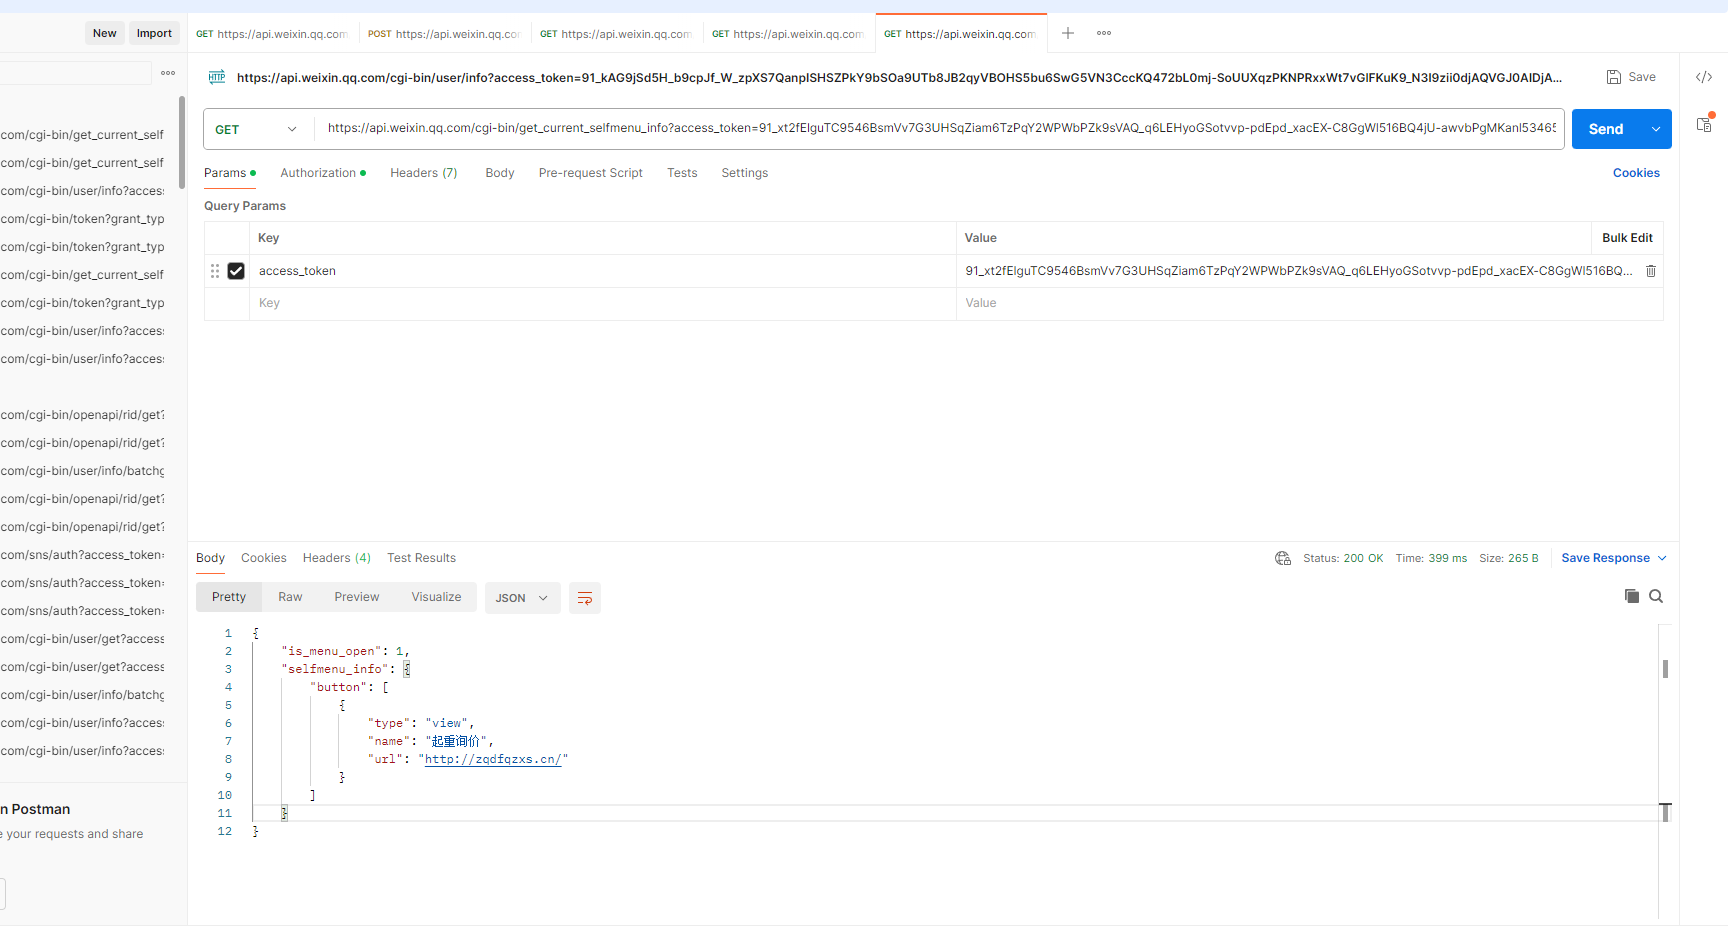
Task: Click the Time: 399 ms text
Action: click(1431, 558)
